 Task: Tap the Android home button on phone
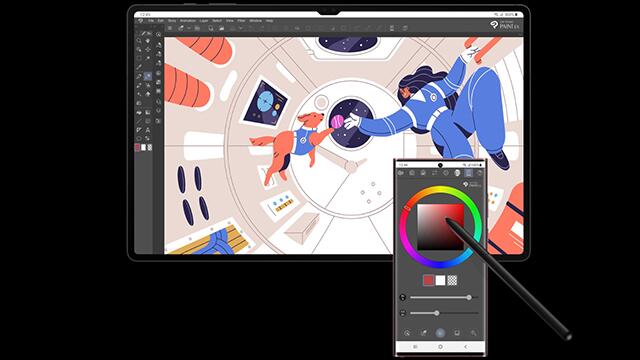click(440, 347)
